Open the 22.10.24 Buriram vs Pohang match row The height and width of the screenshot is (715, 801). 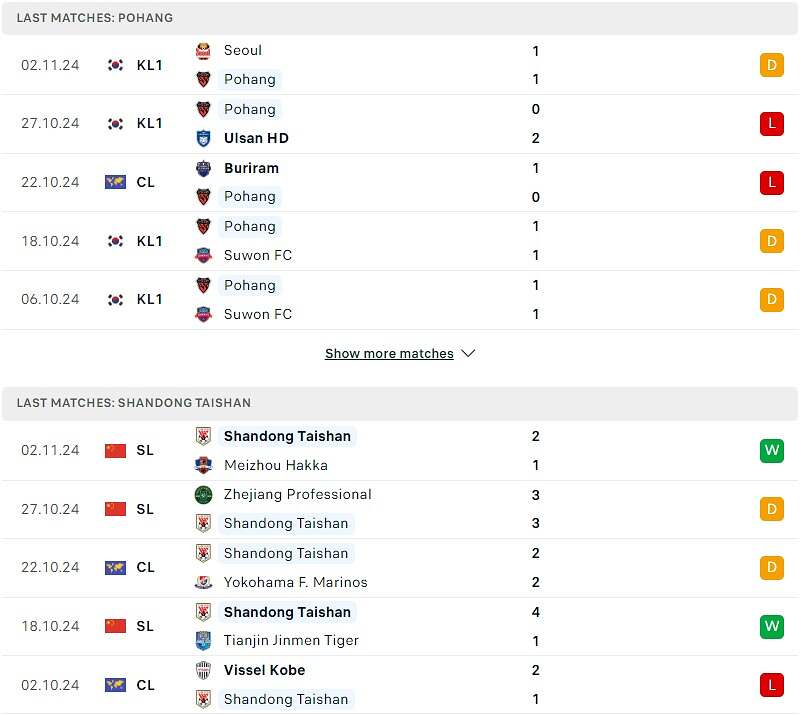coord(399,183)
